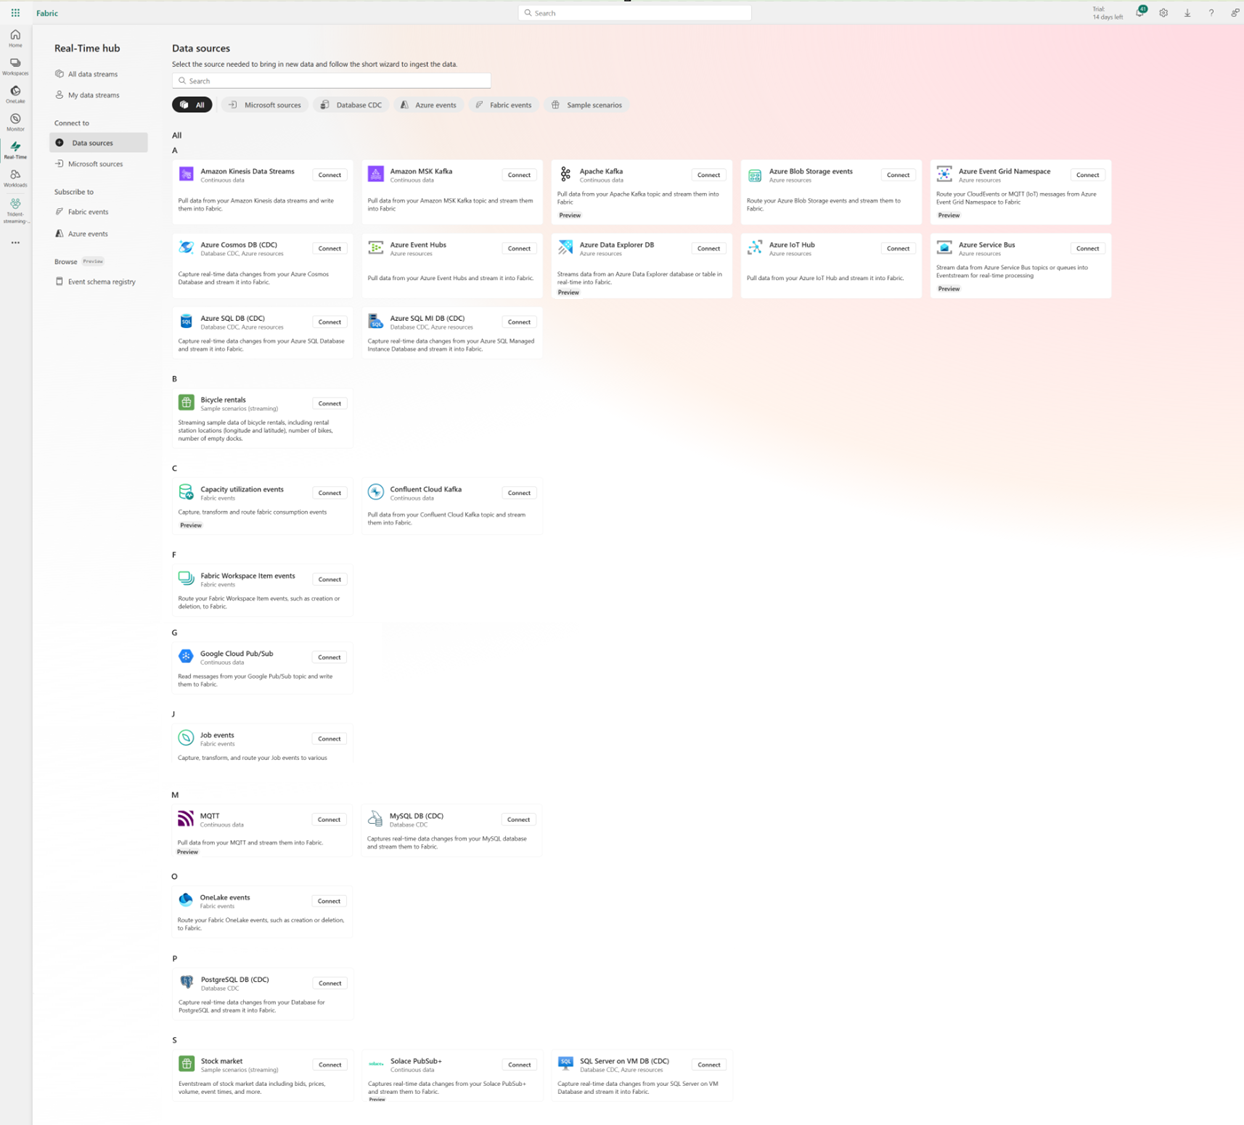
Task: Open Workspaces from the left rail
Action: tap(15, 66)
